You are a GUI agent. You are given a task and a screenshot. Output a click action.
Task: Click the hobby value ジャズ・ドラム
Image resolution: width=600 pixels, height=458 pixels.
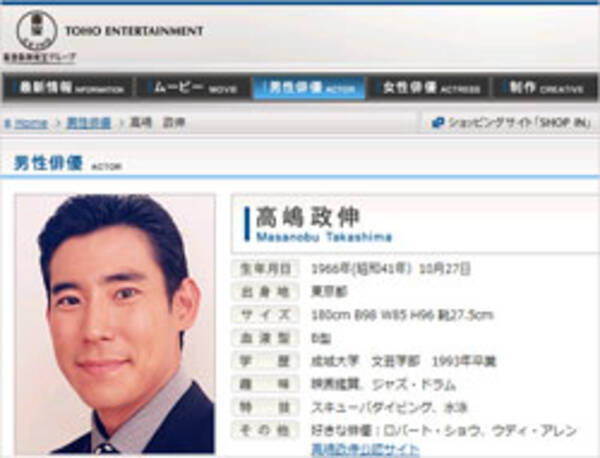click(414, 385)
